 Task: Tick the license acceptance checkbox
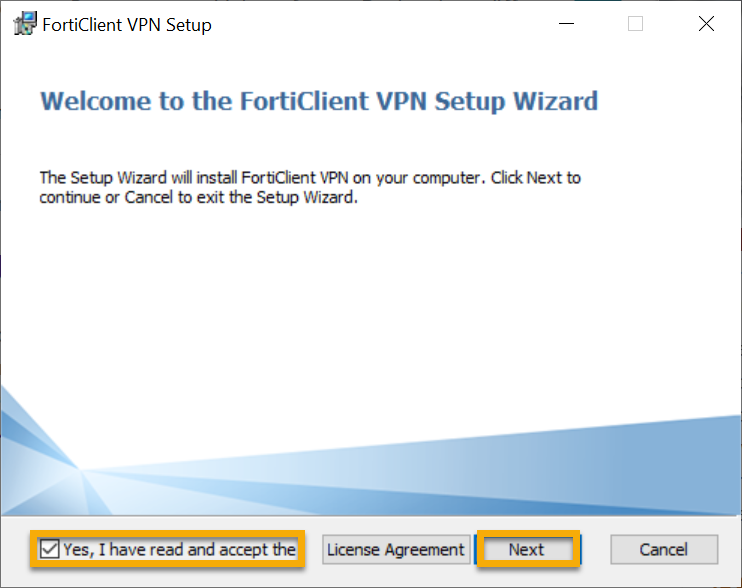coord(50,549)
